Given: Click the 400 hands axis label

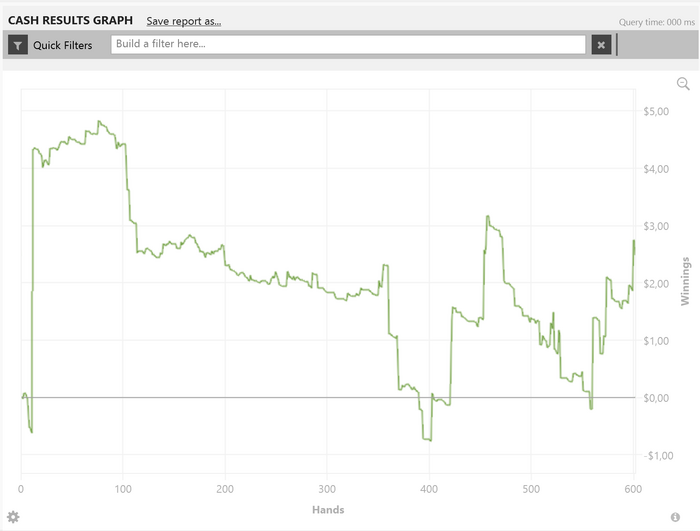Looking at the screenshot, I should (x=429, y=489).
